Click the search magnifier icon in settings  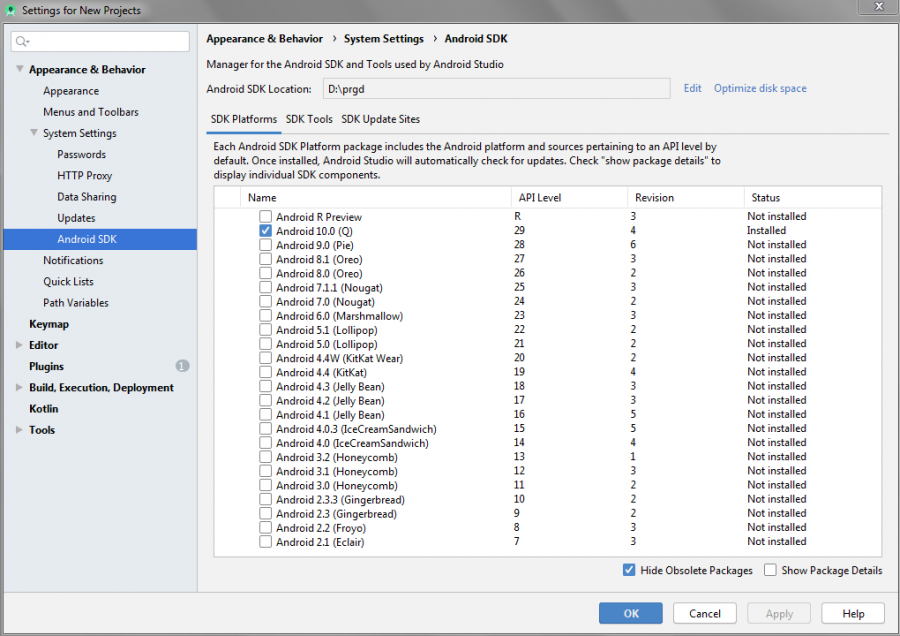pos(22,41)
